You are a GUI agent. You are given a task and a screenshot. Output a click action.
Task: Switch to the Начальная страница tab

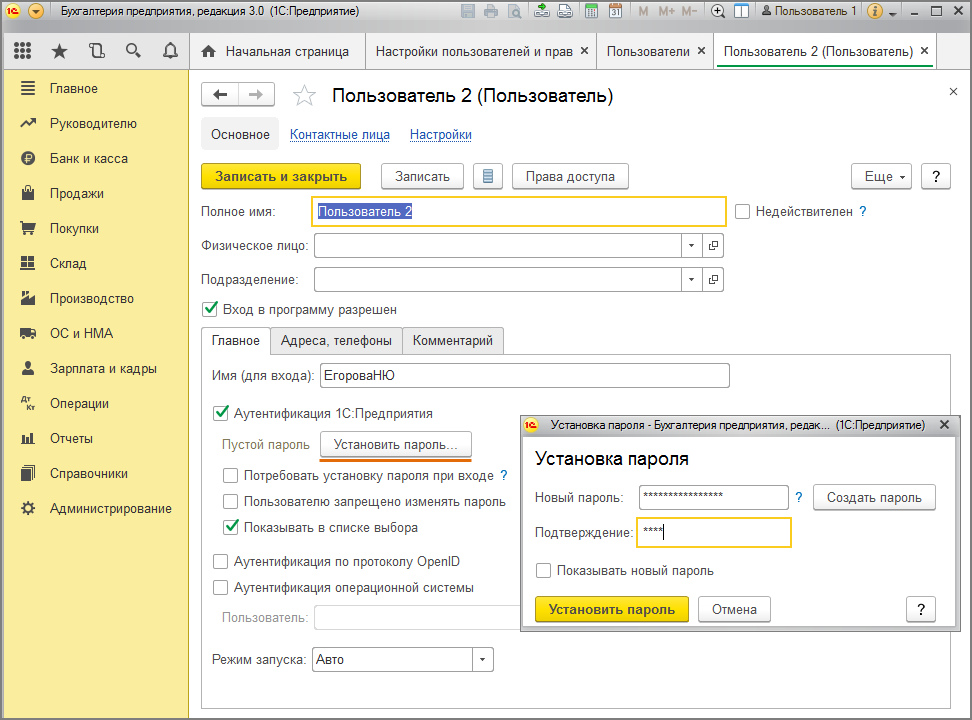point(276,51)
